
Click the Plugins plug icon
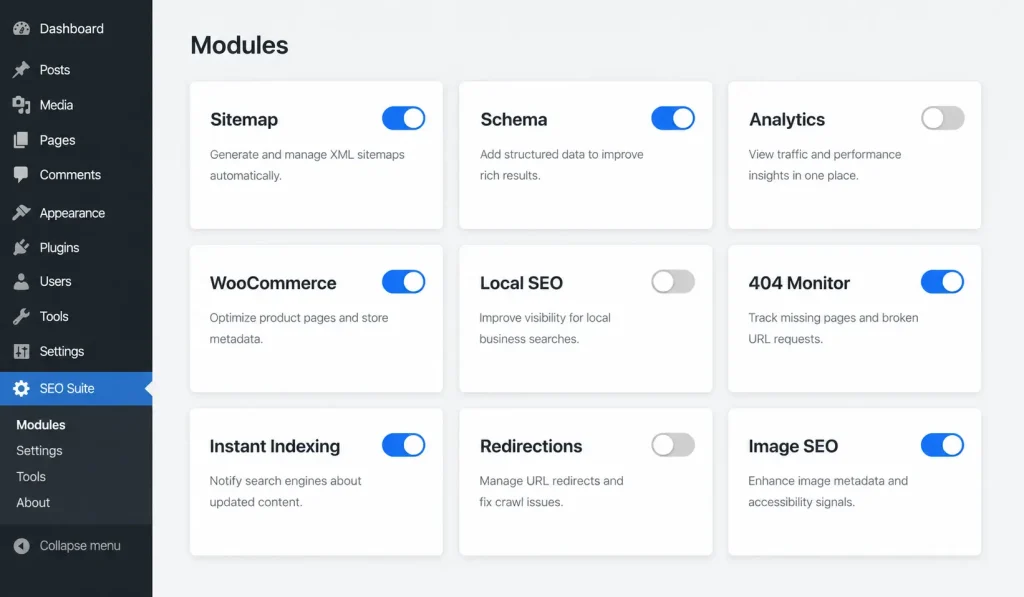22,247
